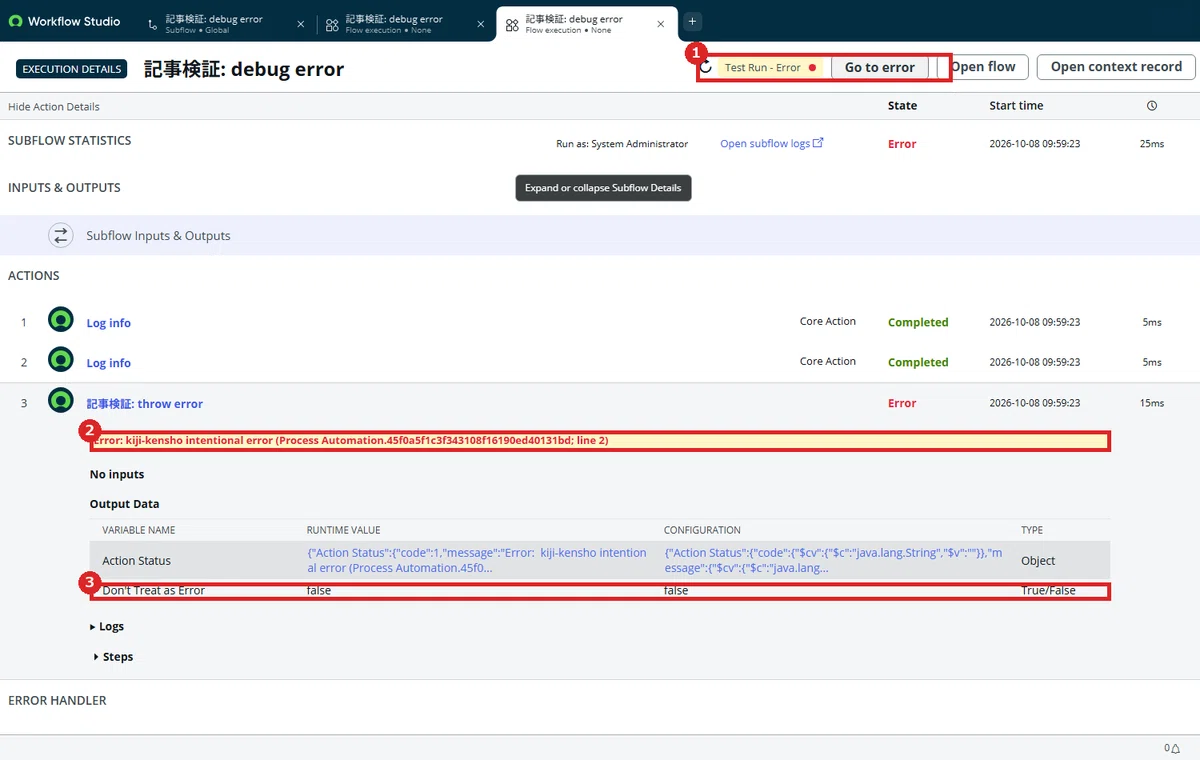Click the action icon for the throw error step
1200x760 pixels.
coord(61,401)
